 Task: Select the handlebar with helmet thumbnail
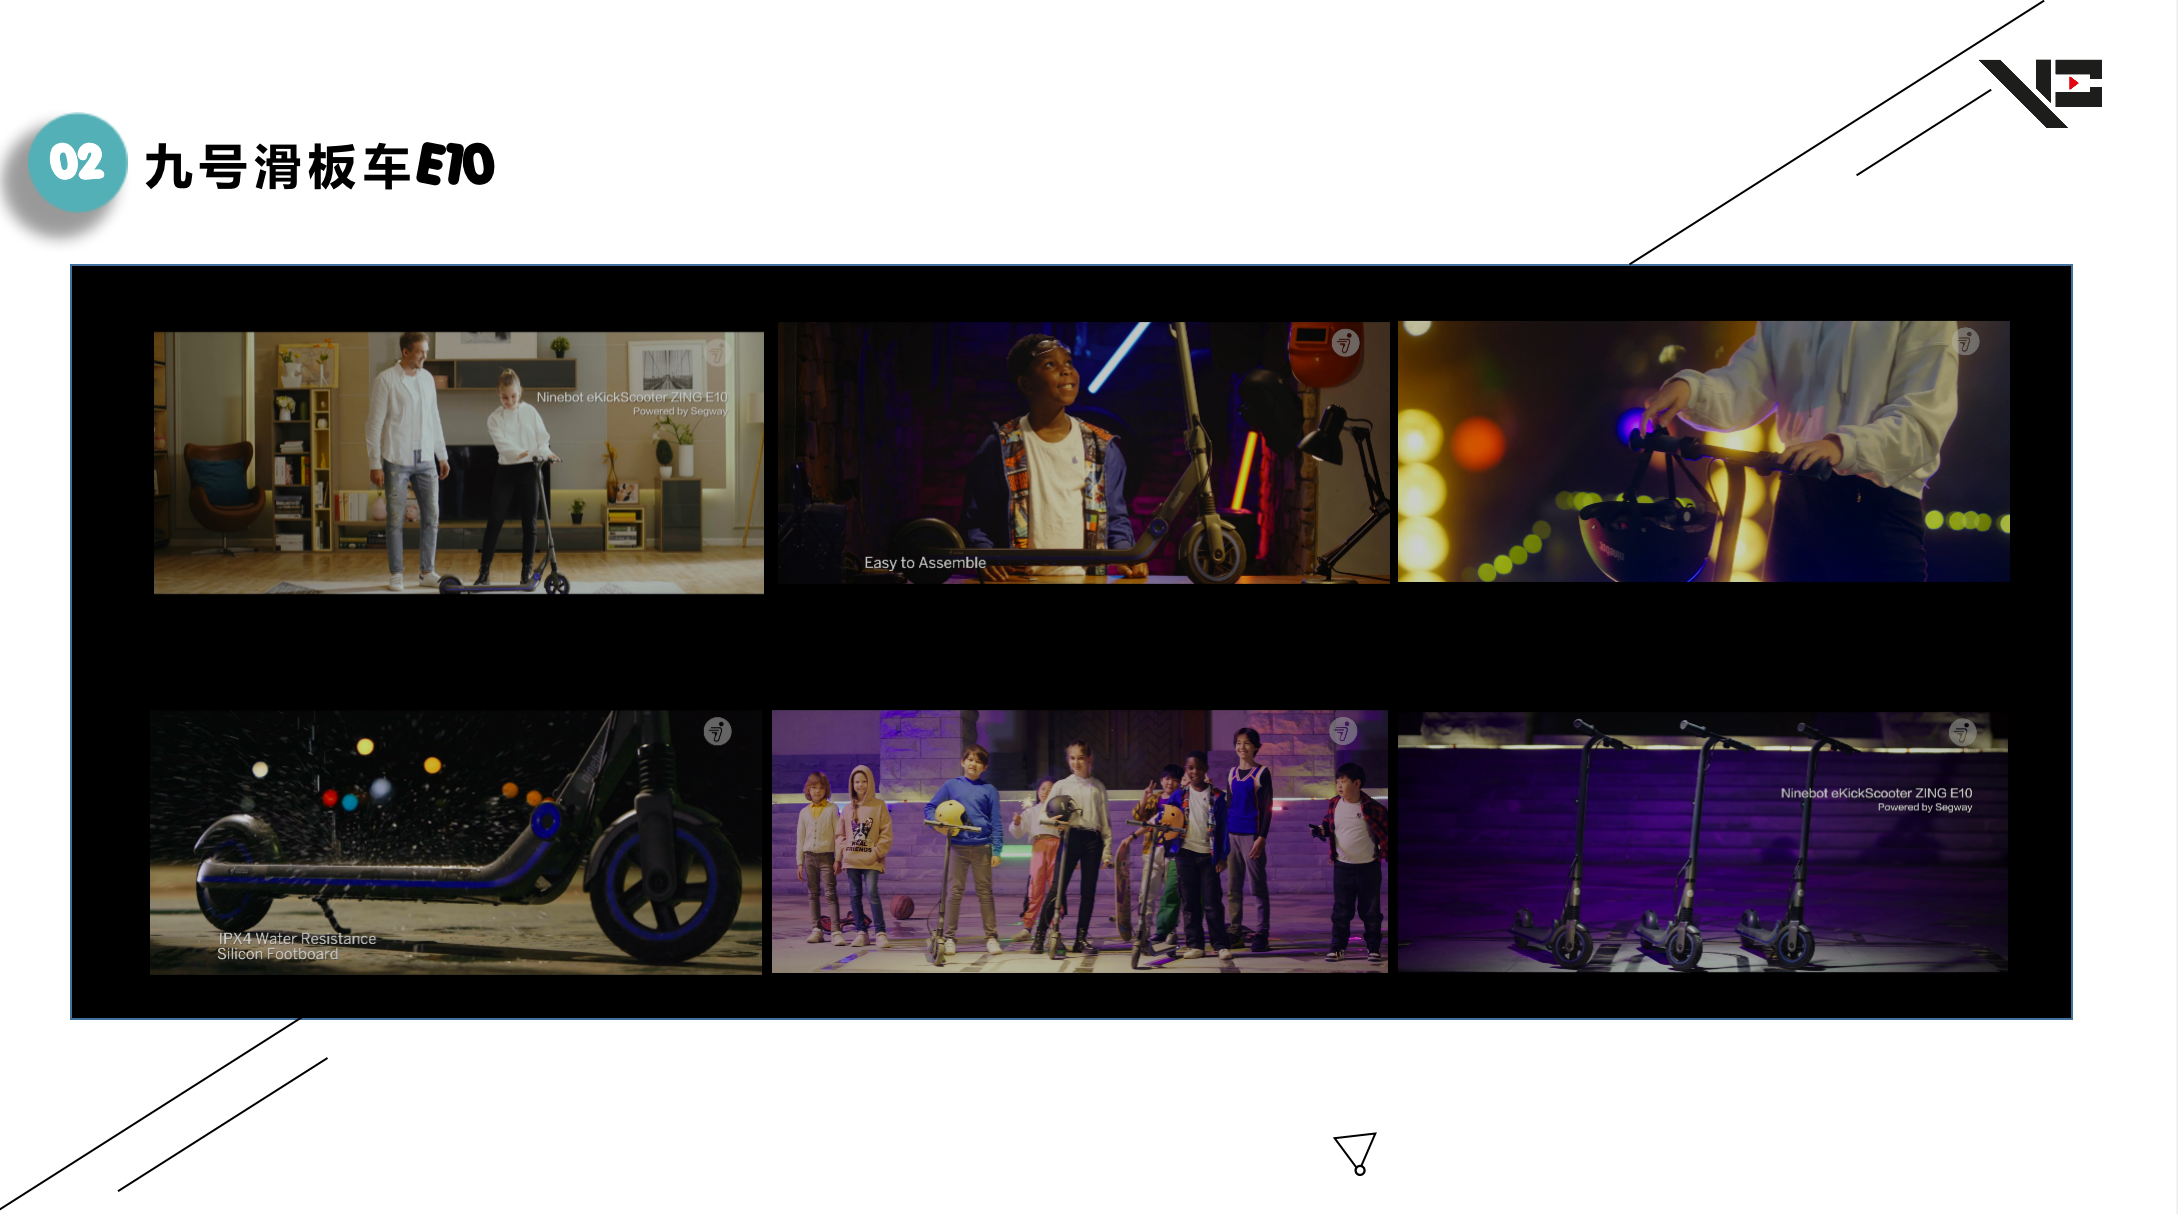click(1704, 451)
